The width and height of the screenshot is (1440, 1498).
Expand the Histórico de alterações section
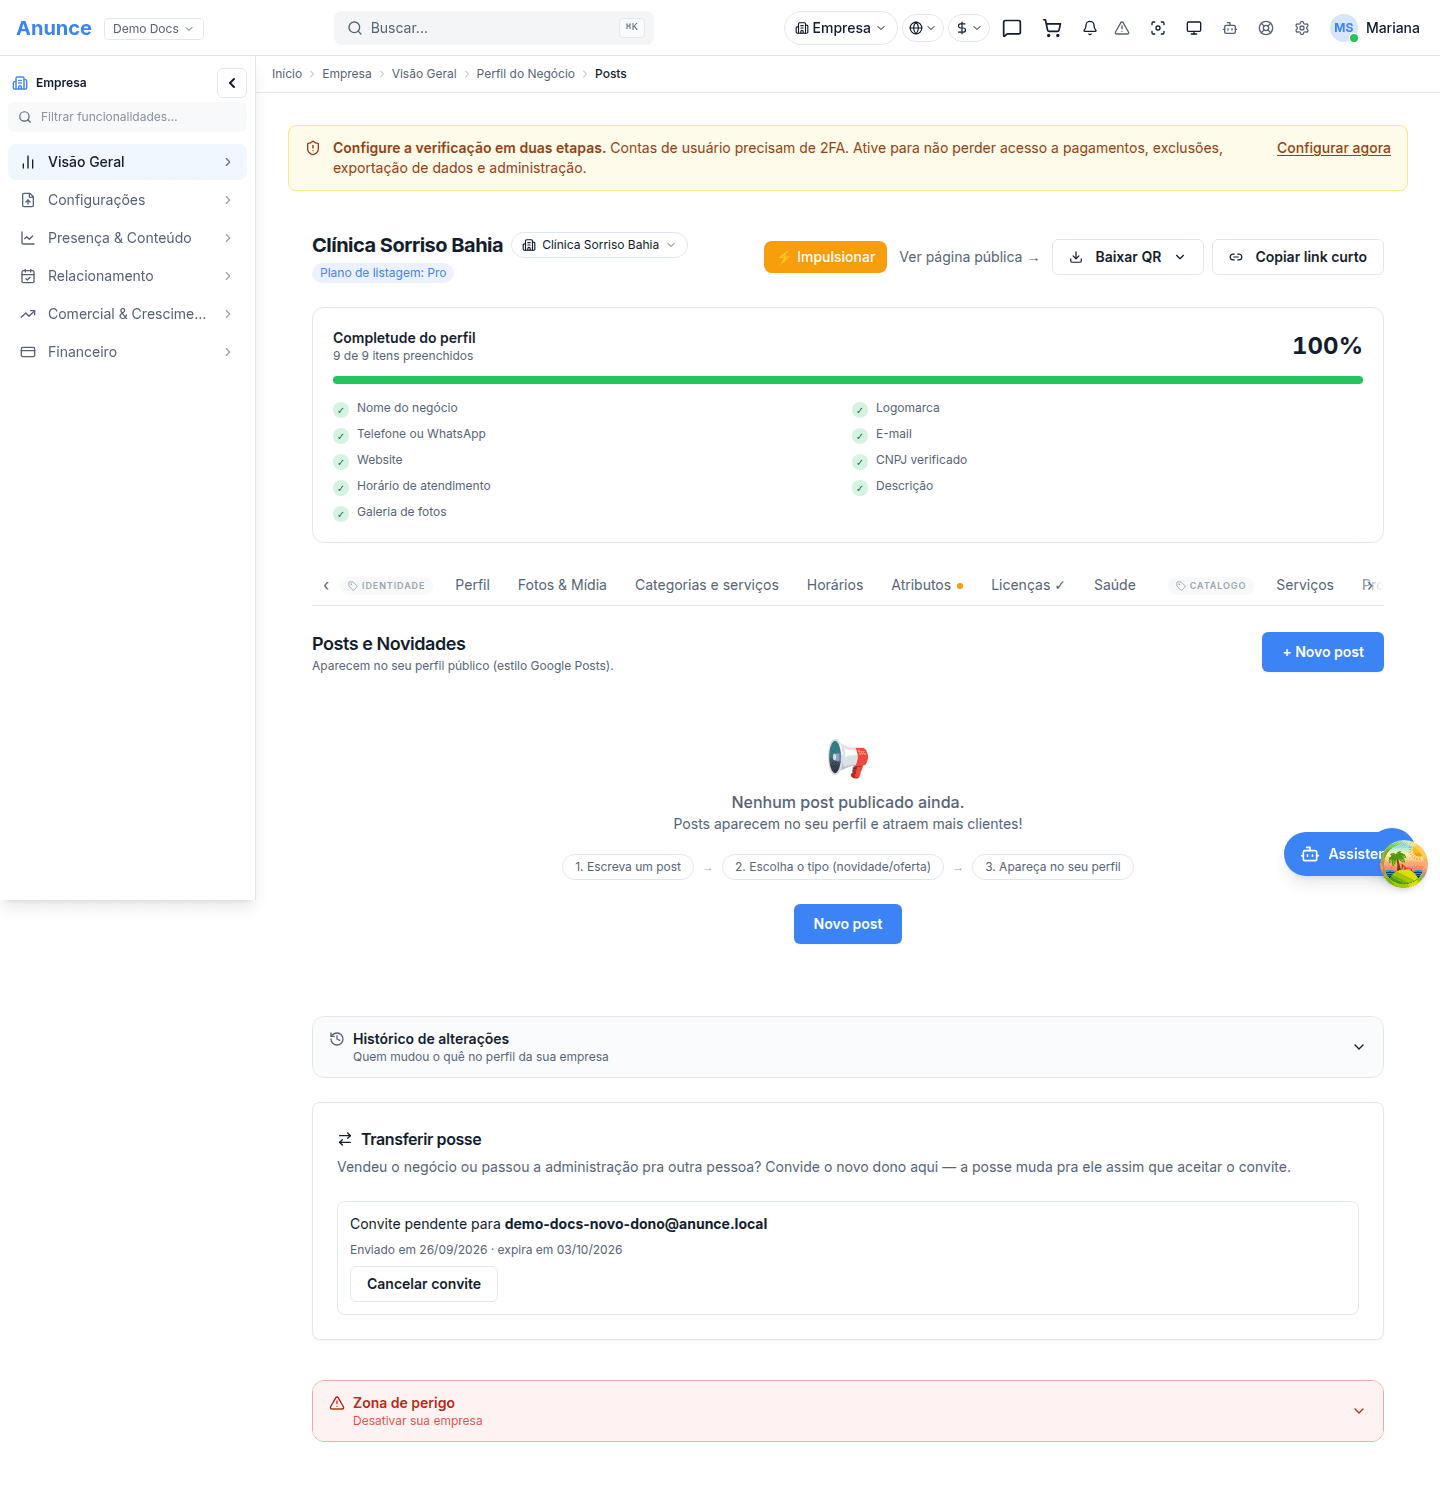tap(848, 1047)
